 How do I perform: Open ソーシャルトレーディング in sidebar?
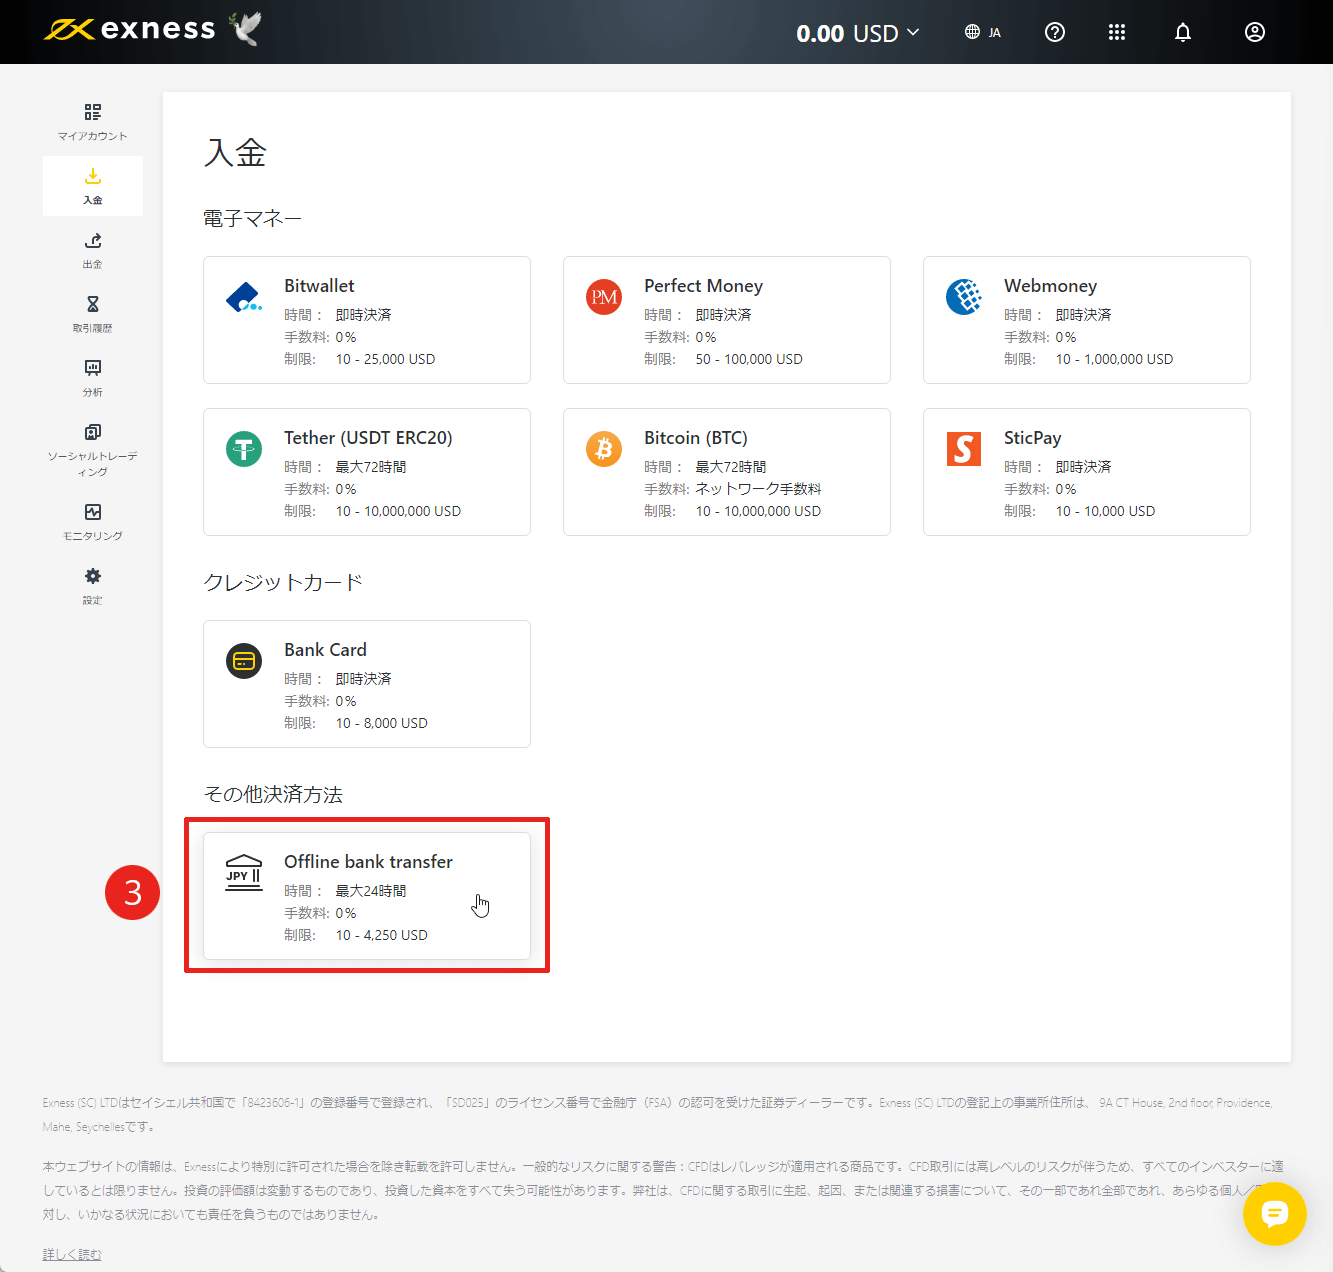coord(93,448)
